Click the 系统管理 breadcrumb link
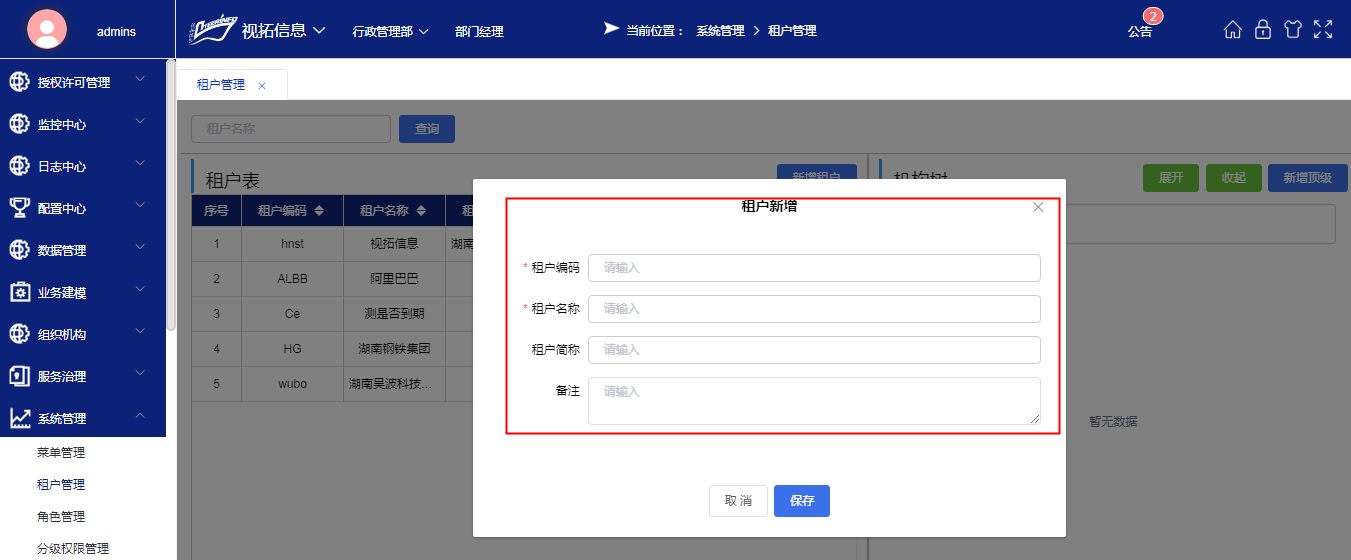 (720, 31)
